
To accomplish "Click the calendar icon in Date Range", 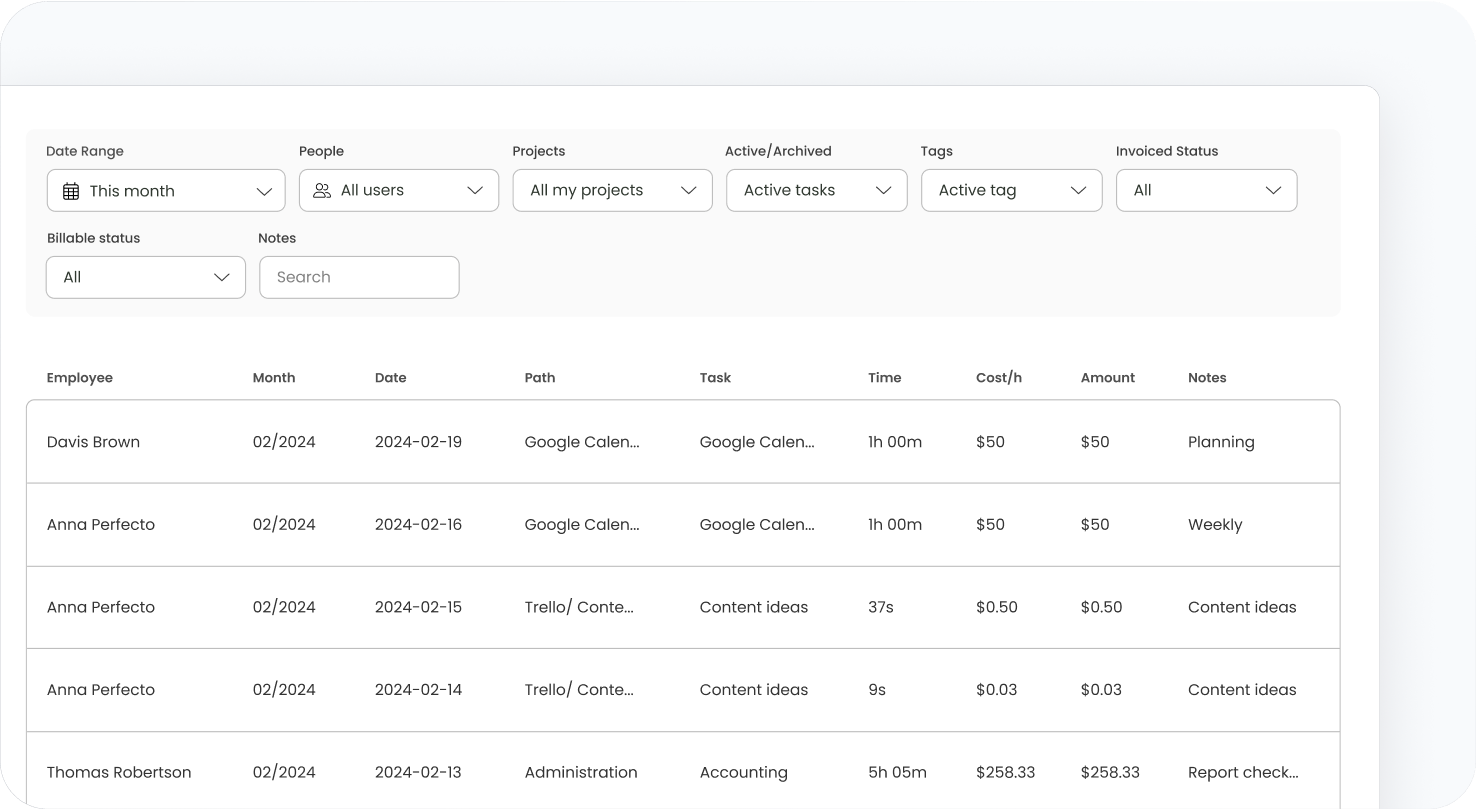I will [x=71, y=191].
